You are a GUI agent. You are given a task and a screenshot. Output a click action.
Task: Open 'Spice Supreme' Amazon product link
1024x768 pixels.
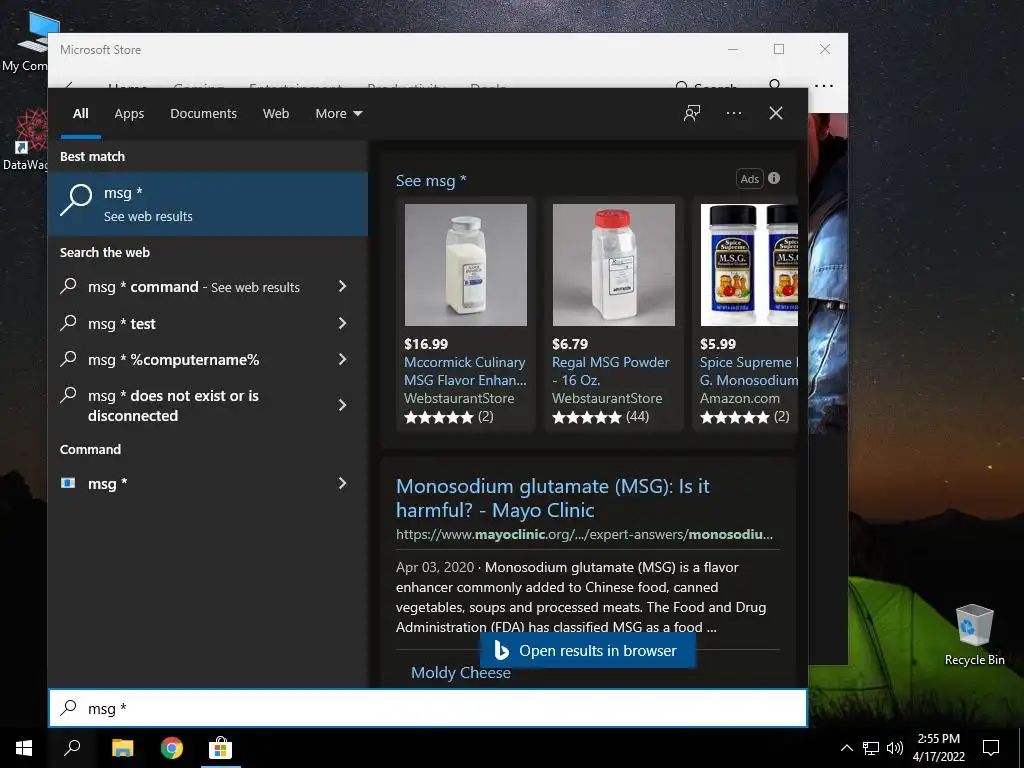tap(749, 371)
